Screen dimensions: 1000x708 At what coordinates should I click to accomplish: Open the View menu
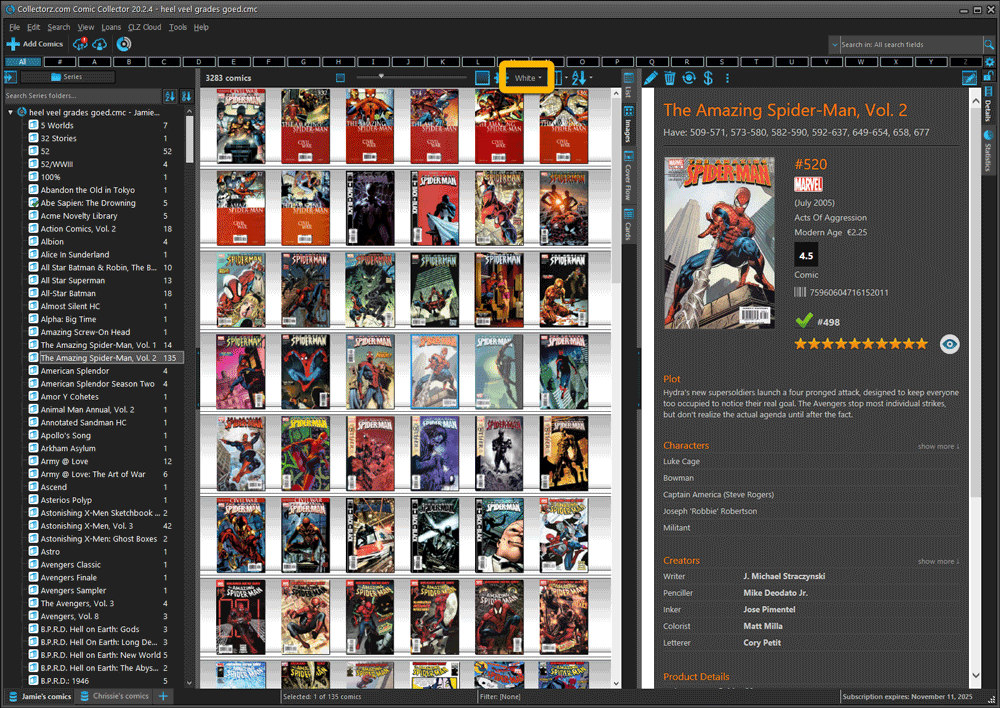pyautogui.click(x=85, y=27)
